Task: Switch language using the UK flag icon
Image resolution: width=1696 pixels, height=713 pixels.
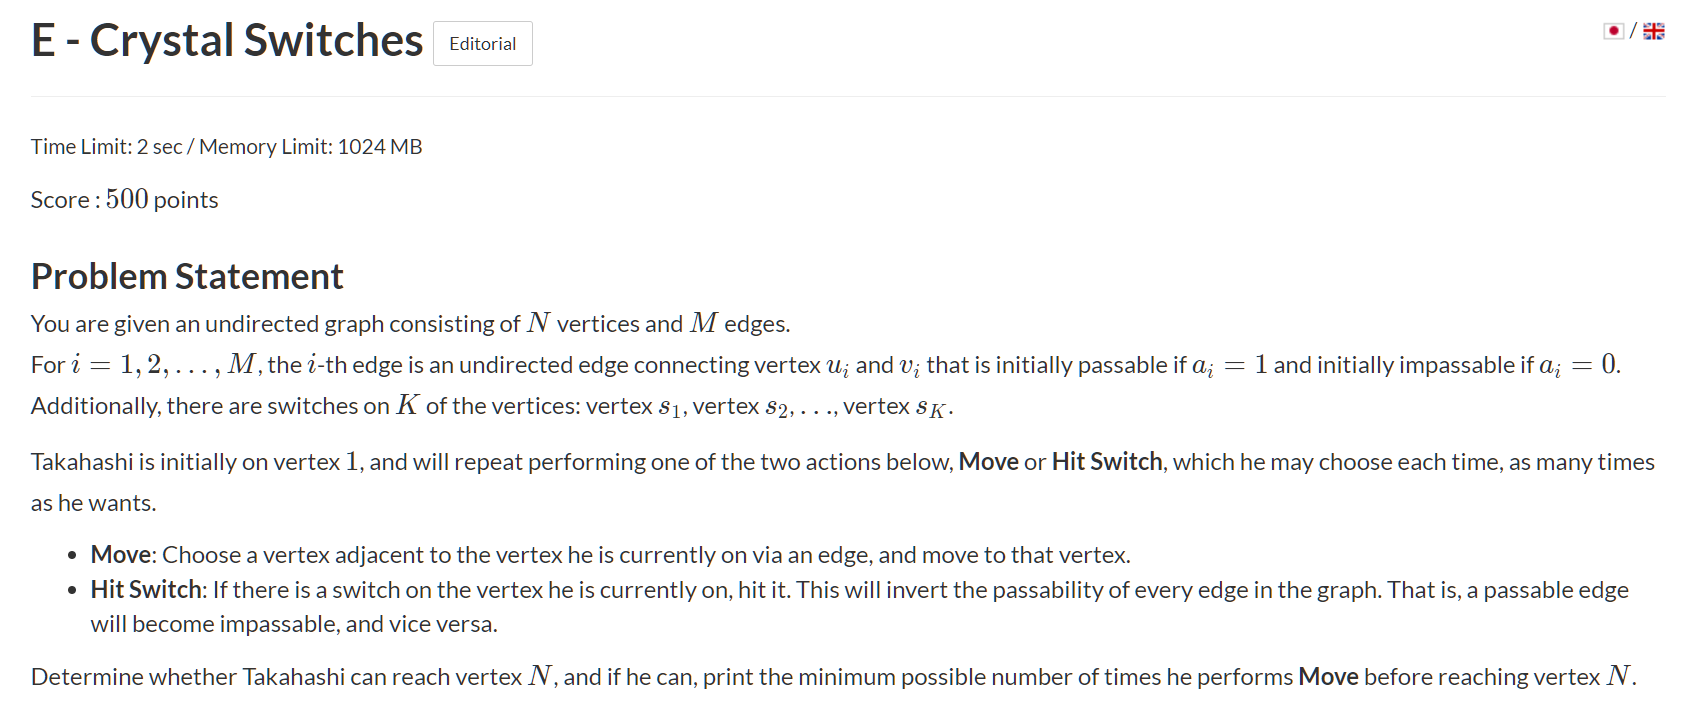Action: (x=1655, y=31)
